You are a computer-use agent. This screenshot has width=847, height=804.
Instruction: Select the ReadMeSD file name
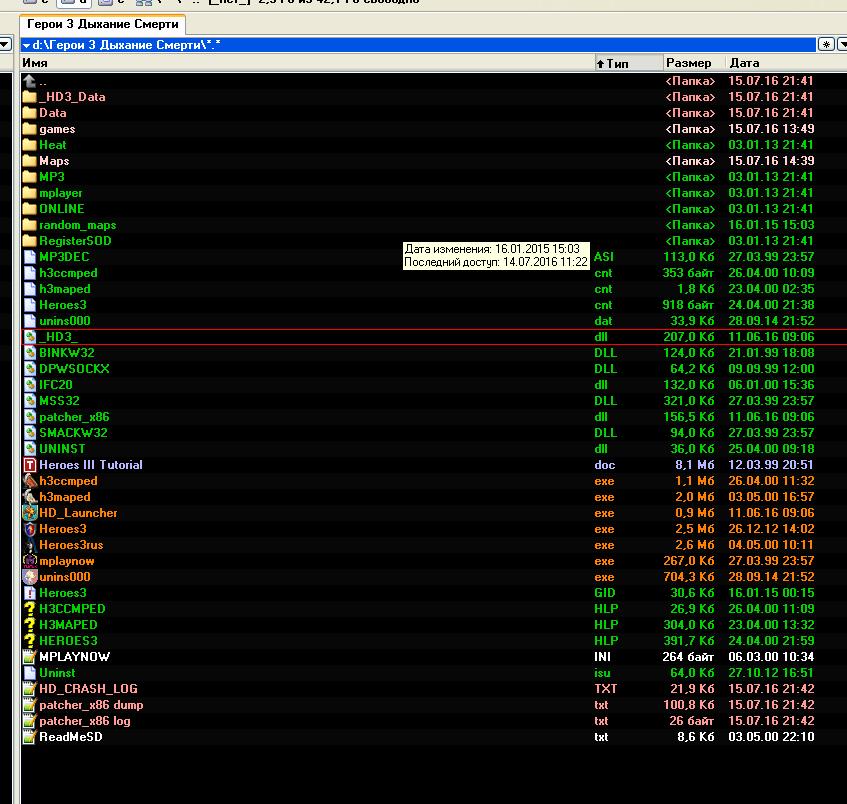pyautogui.click(x=71, y=737)
